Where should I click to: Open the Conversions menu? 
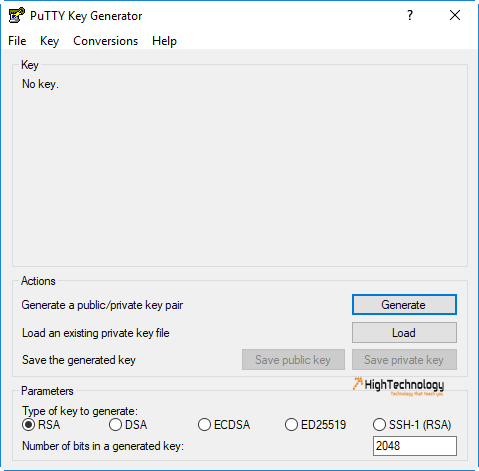(105, 41)
